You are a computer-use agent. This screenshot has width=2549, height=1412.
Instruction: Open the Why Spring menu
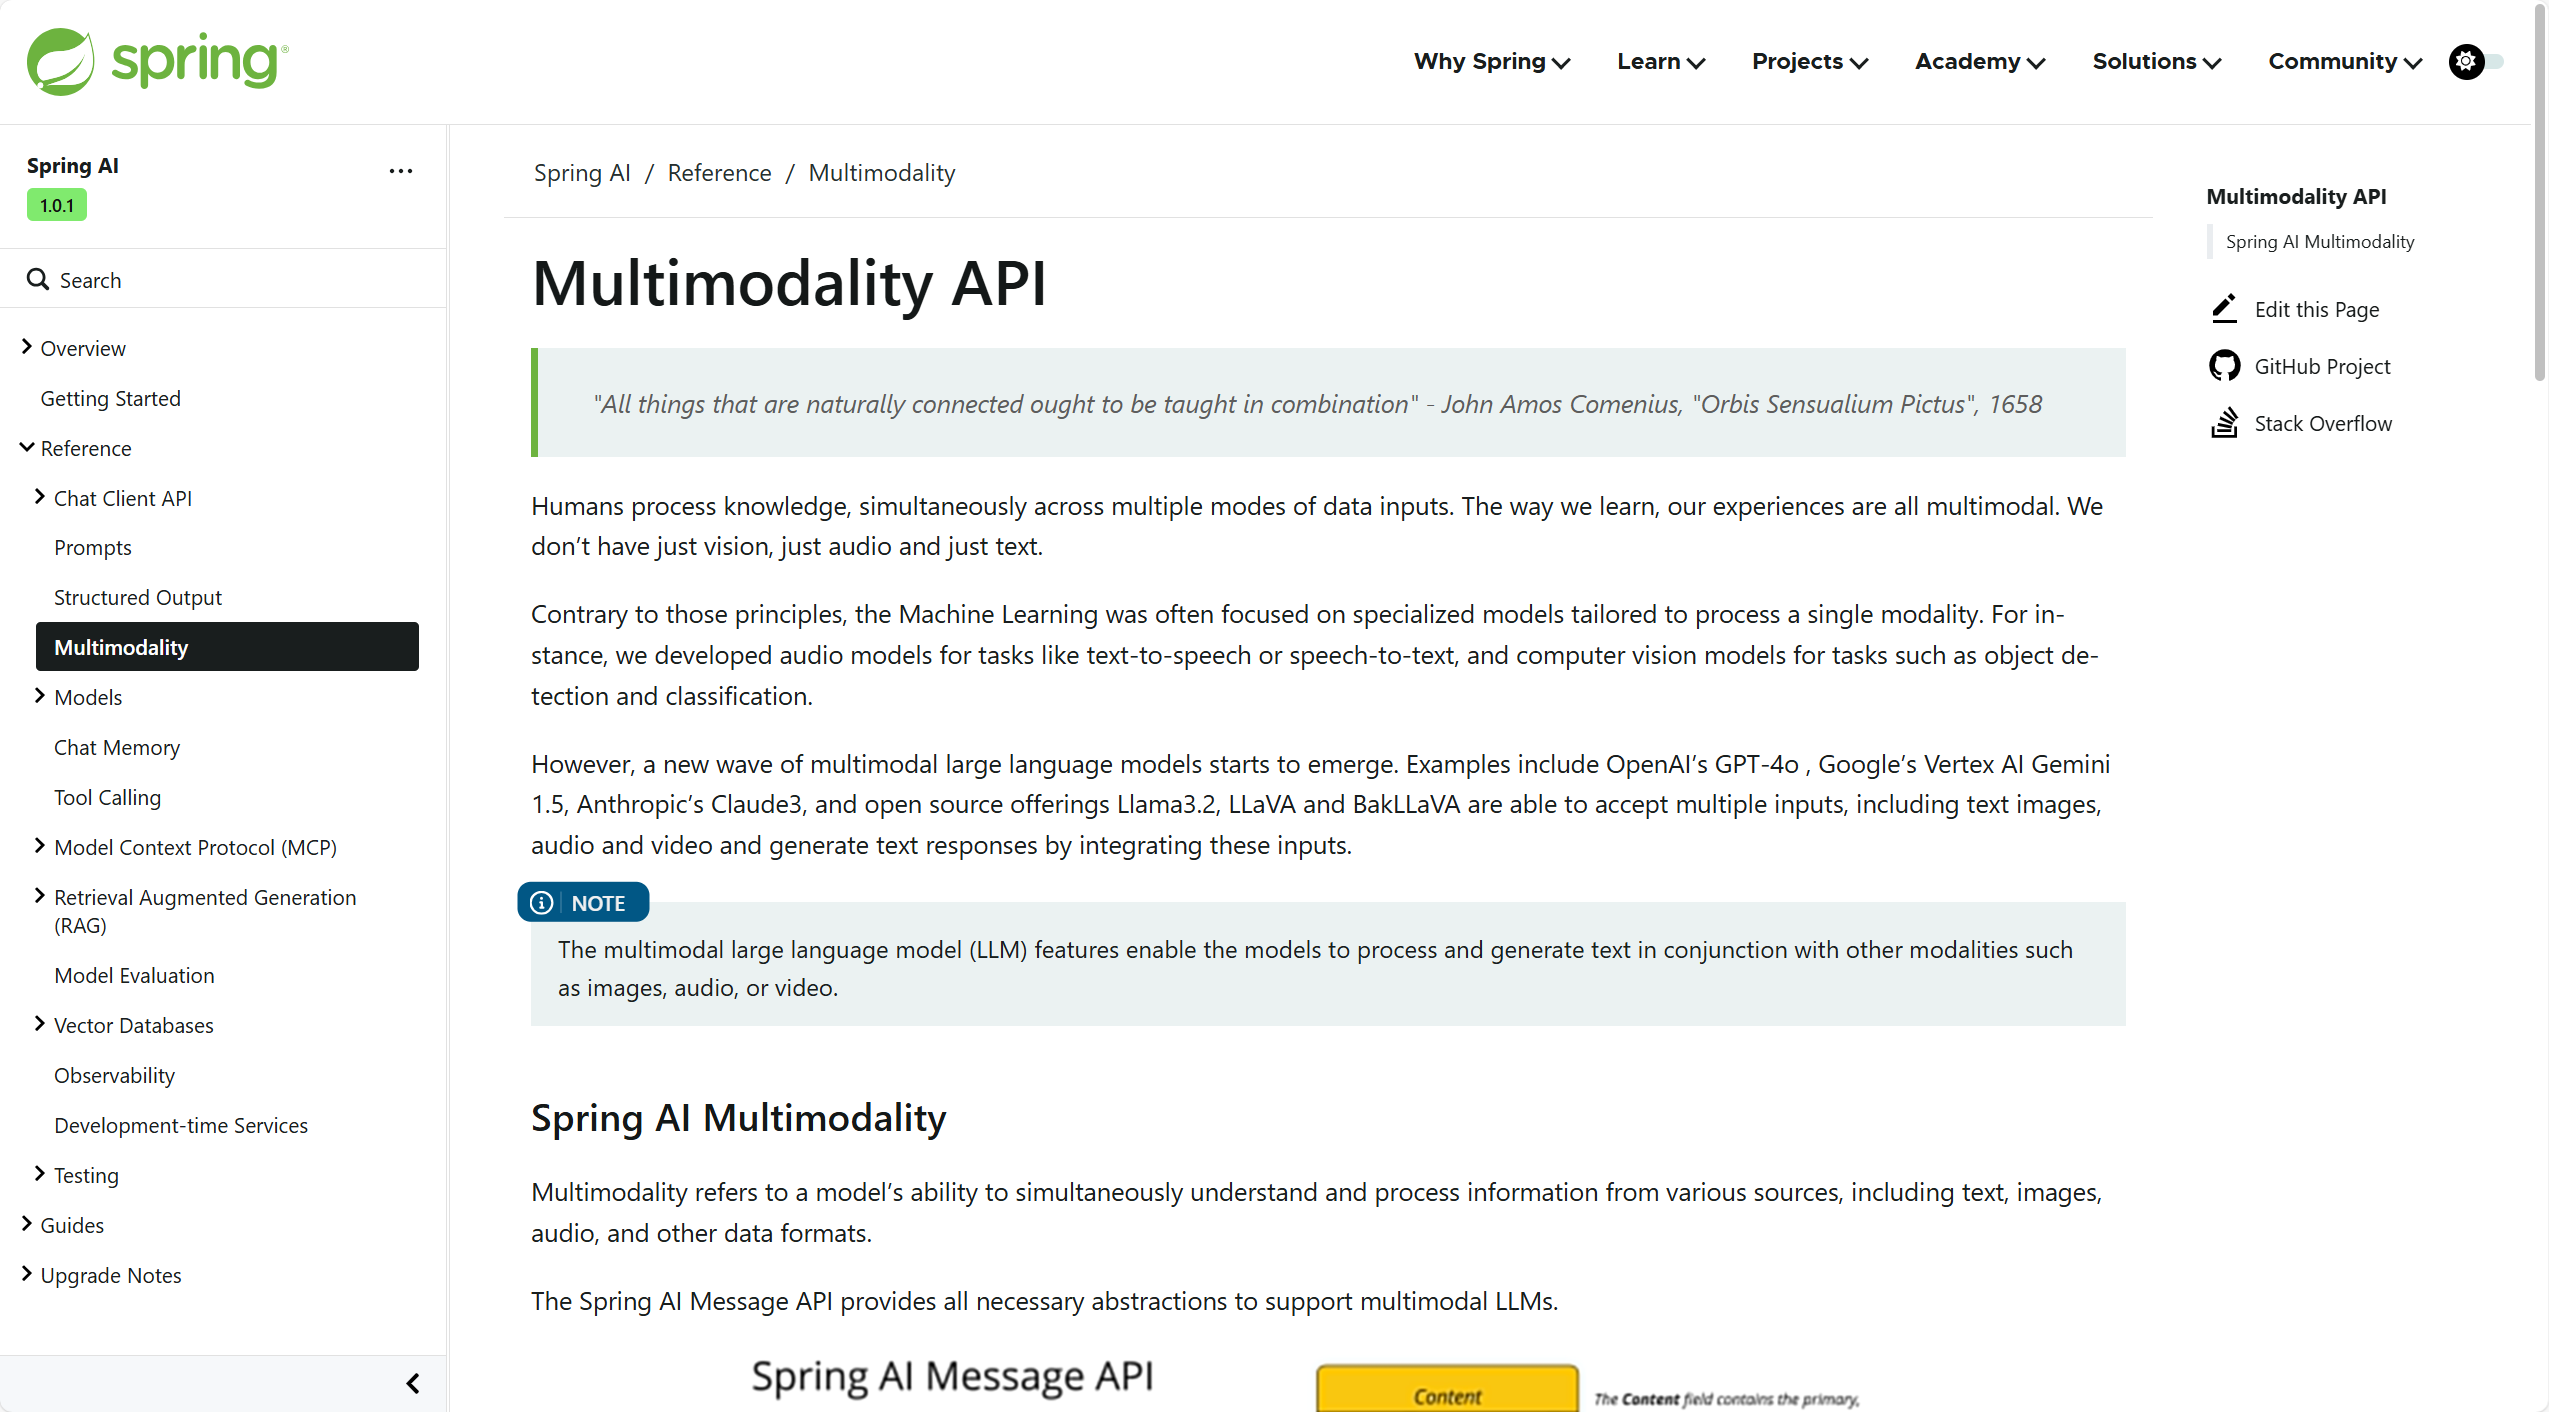[x=1492, y=62]
